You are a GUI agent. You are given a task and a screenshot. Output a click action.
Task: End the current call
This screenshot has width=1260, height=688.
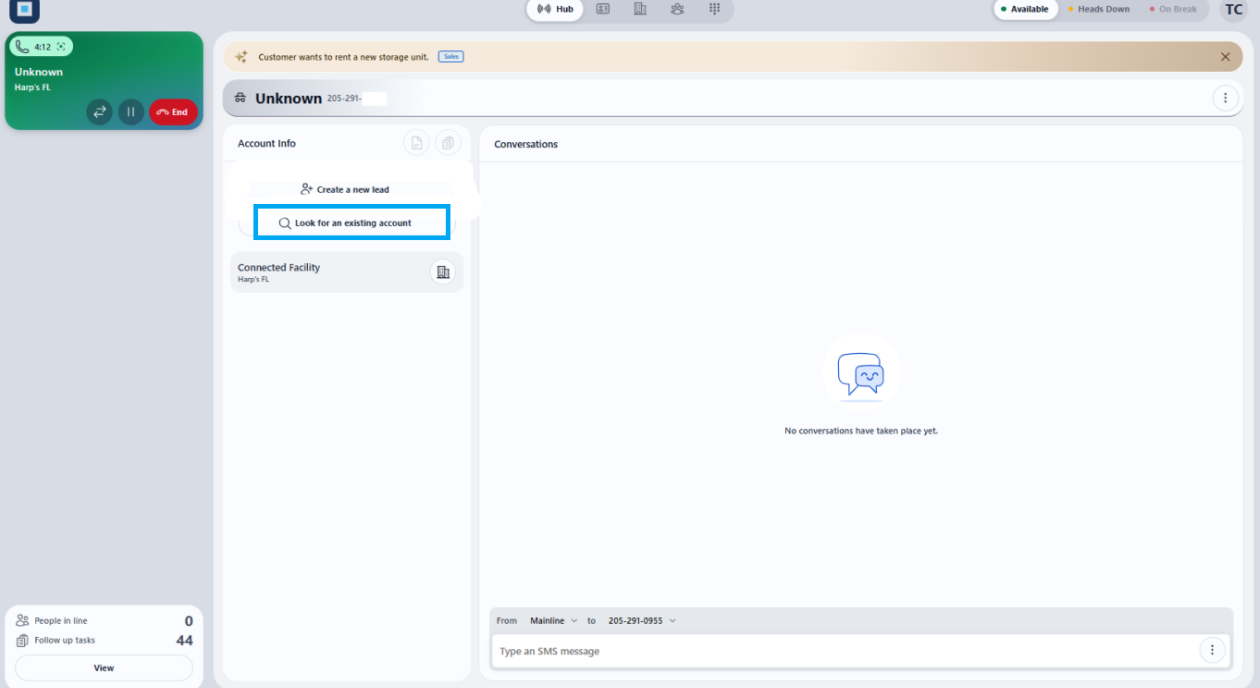tap(173, 112)
